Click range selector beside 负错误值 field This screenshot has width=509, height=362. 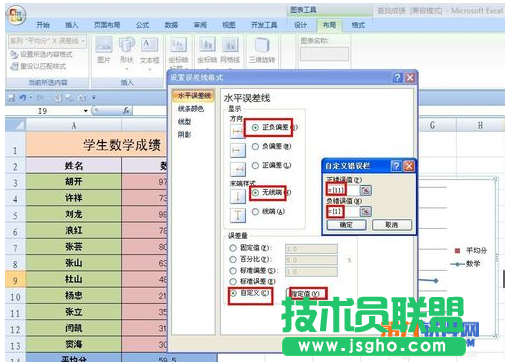coord(366,211)
